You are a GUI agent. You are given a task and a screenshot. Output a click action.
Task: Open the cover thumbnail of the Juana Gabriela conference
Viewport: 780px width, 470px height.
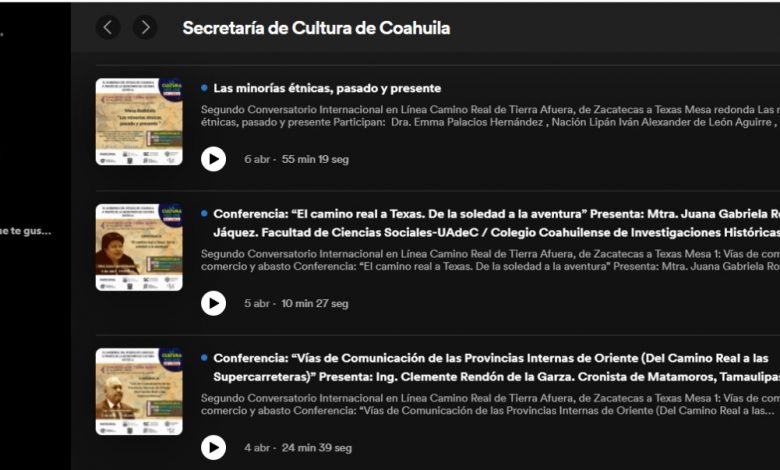[139, 247]
